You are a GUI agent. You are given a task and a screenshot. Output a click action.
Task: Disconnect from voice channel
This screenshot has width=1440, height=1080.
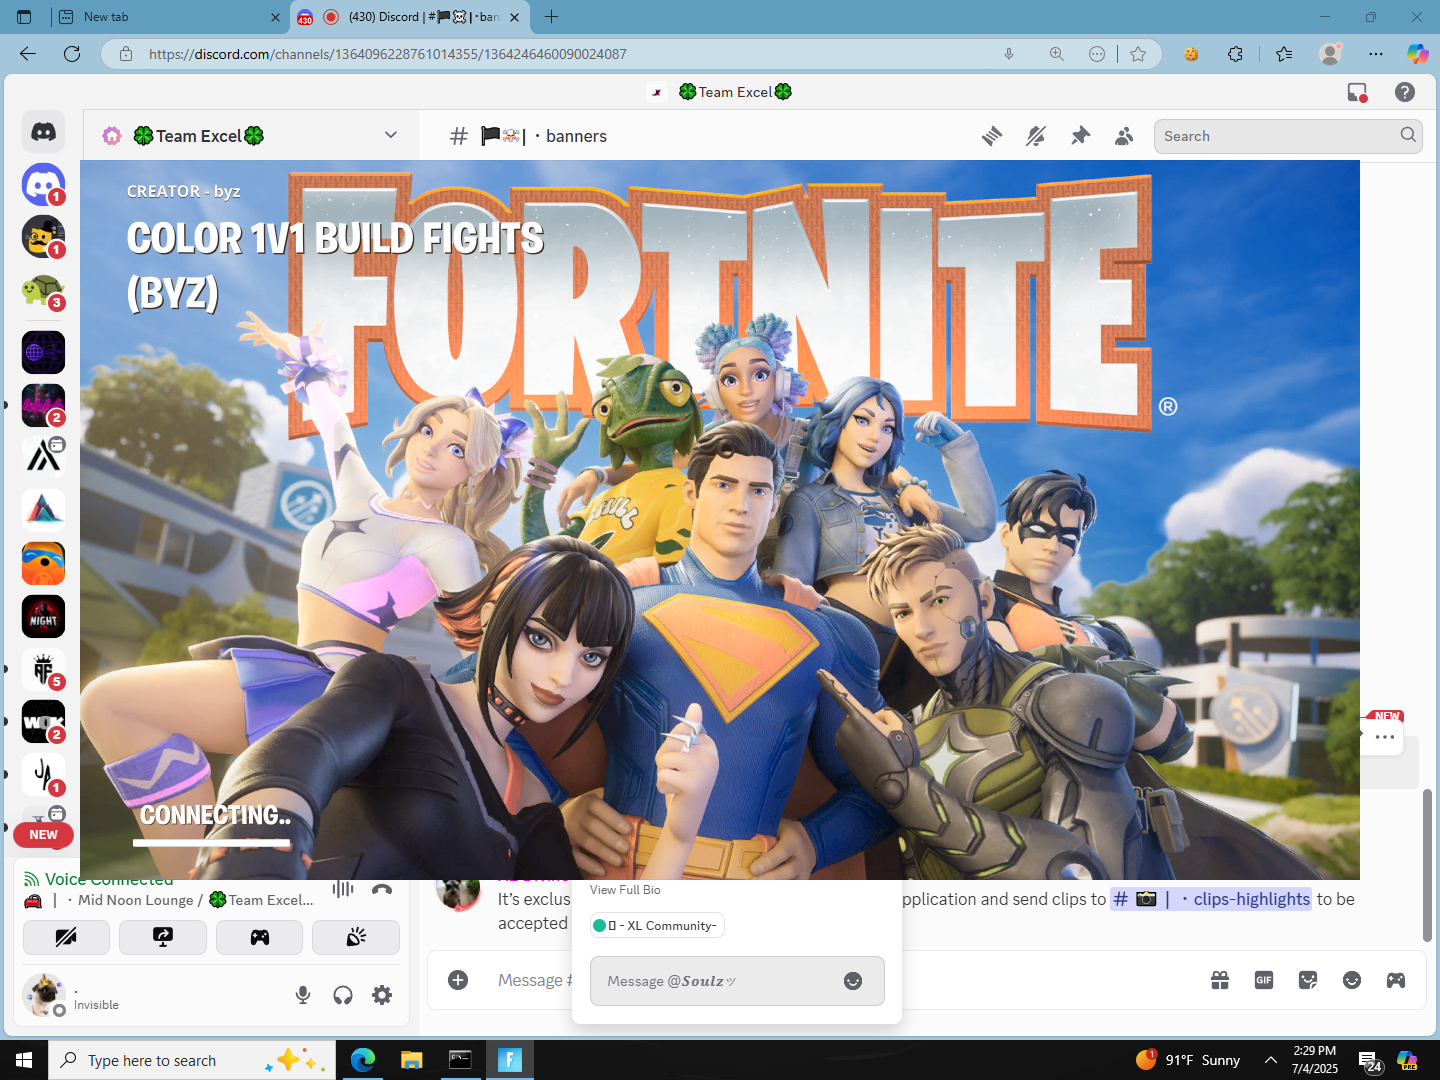[382, 889]
